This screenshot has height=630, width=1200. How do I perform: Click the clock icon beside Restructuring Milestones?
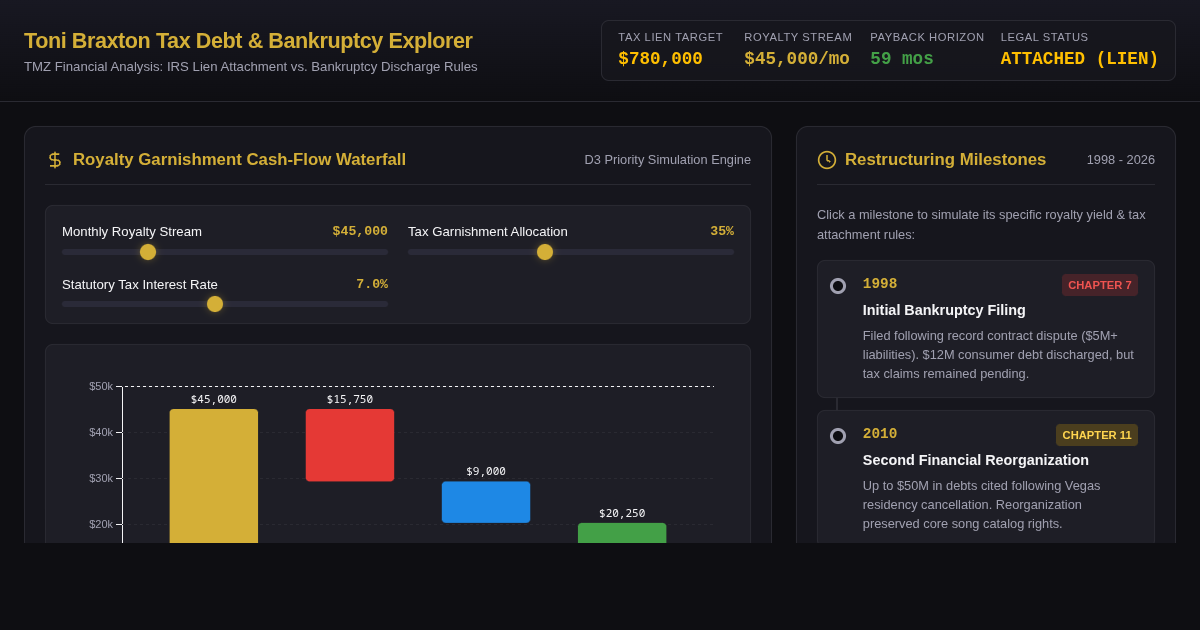(x=827, y=160)
